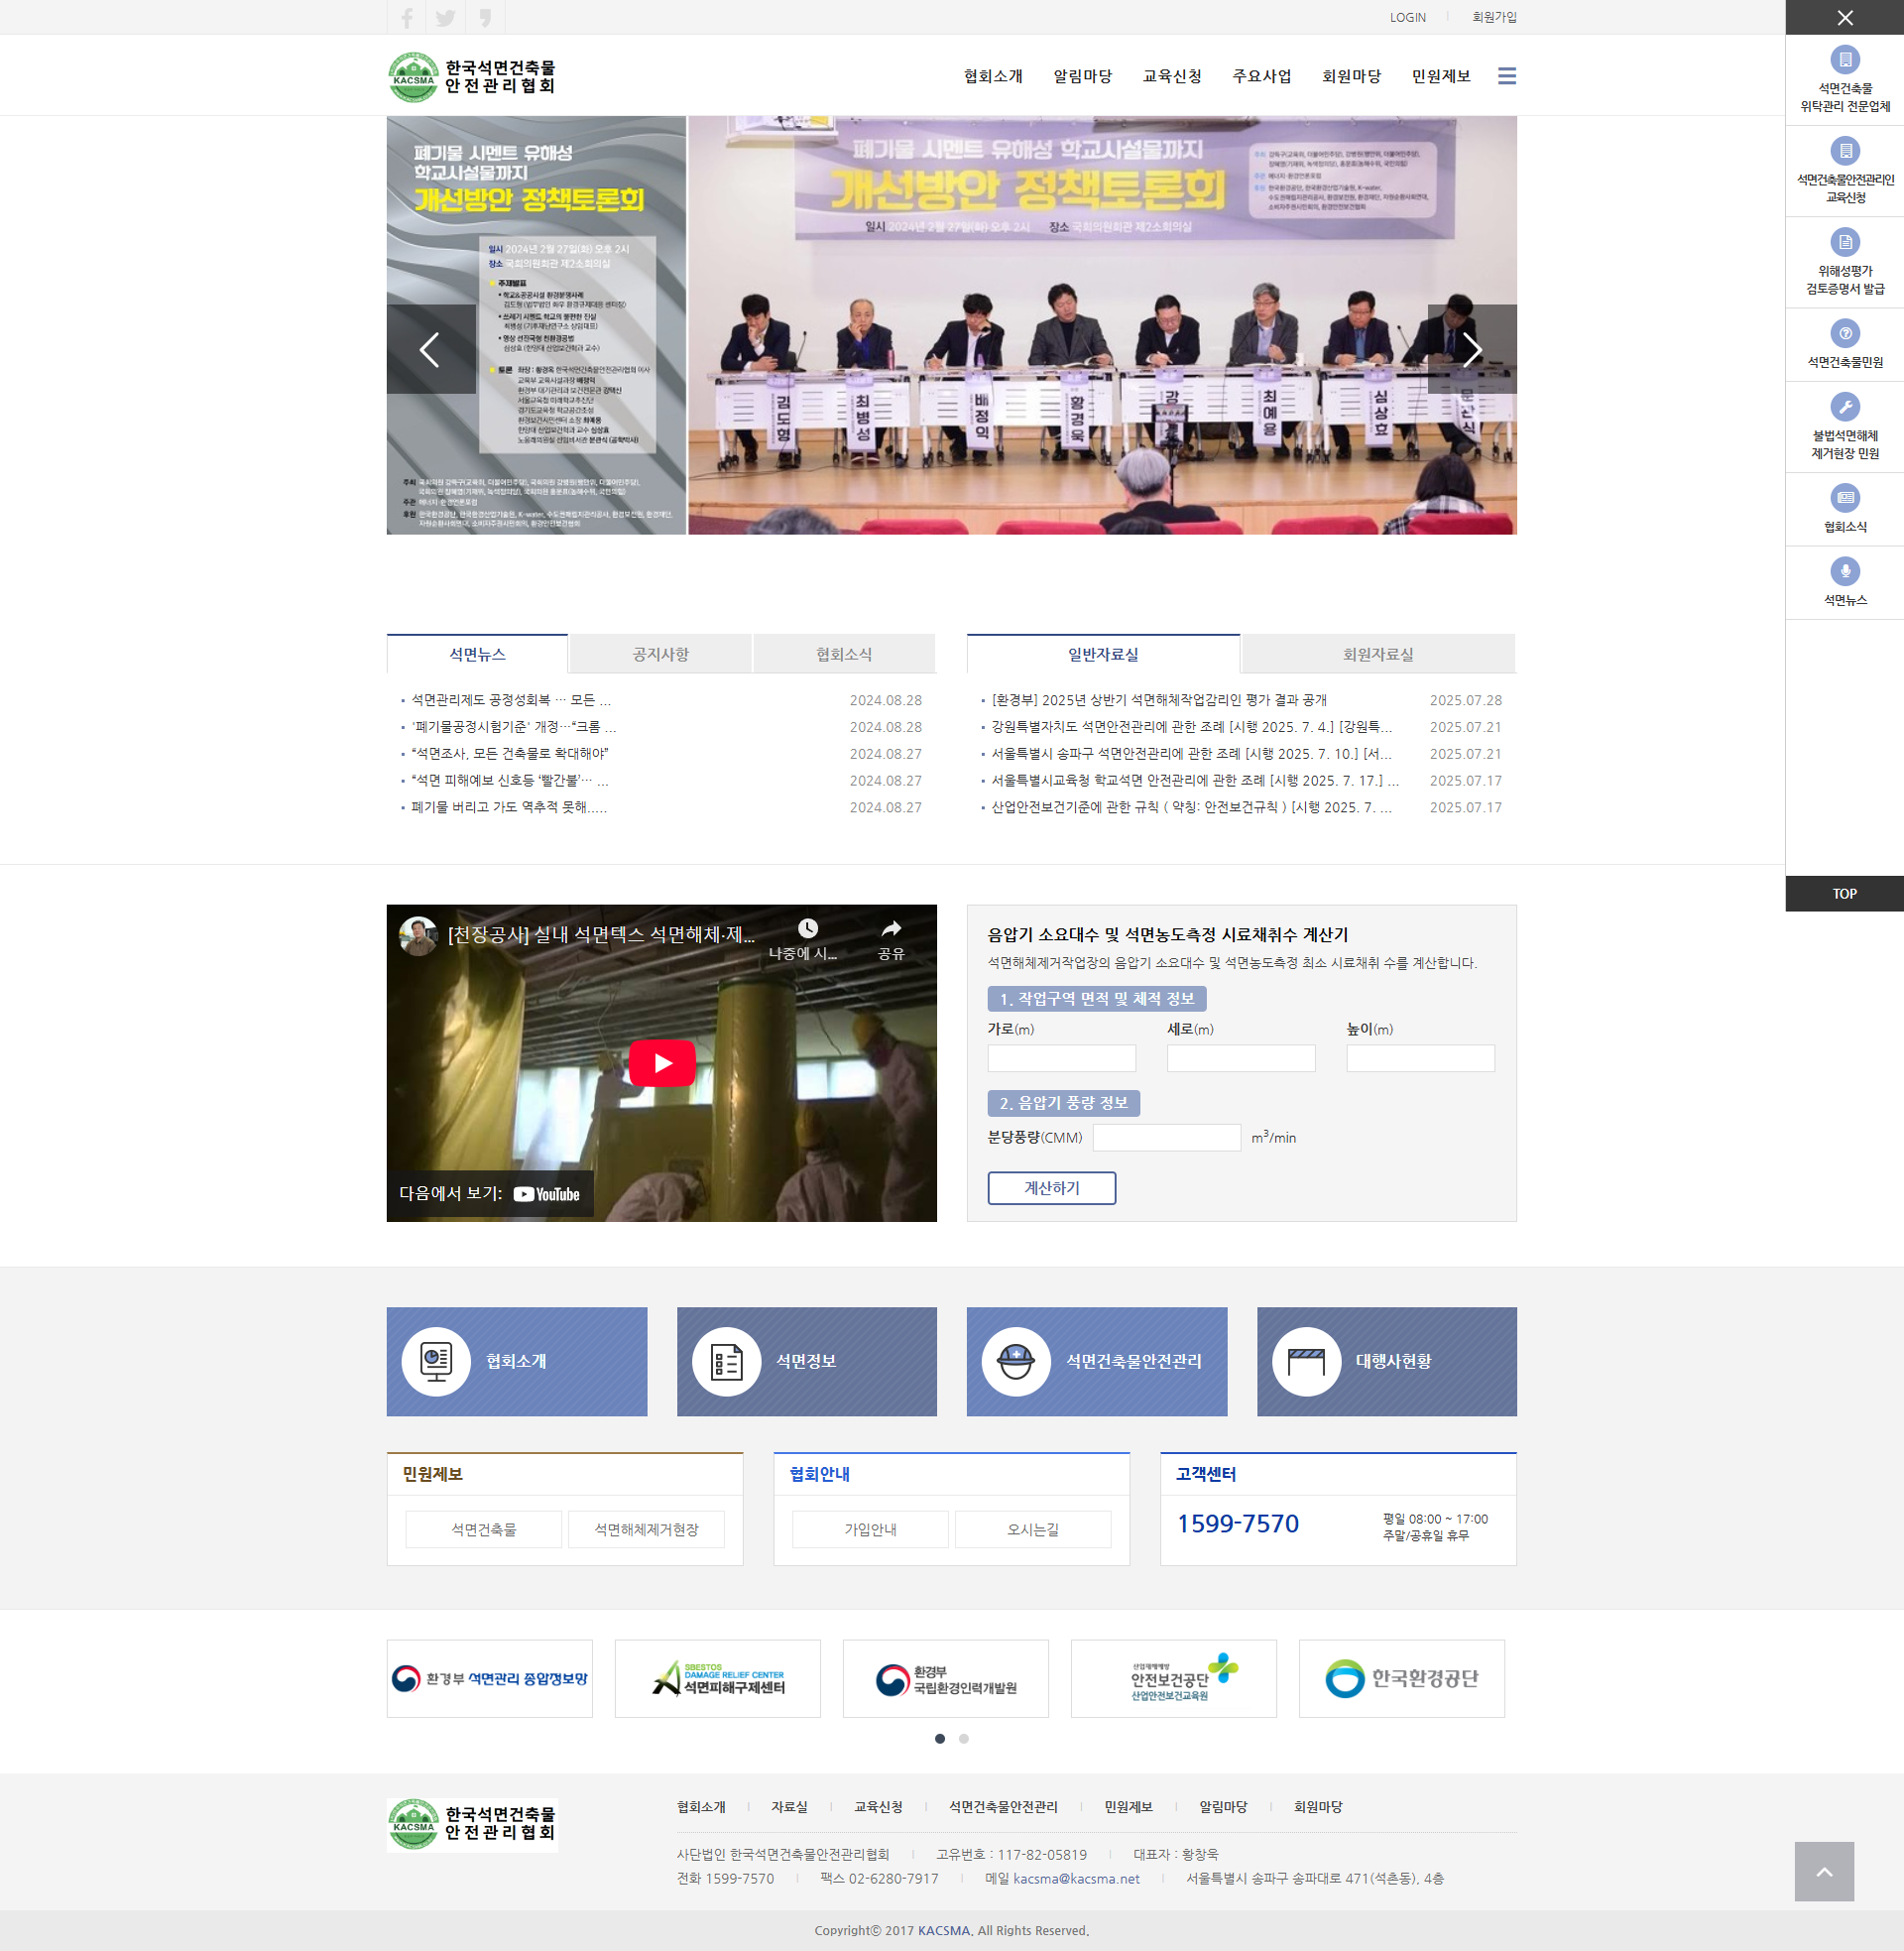Click the 가입안내 button

pos(870,1529)
